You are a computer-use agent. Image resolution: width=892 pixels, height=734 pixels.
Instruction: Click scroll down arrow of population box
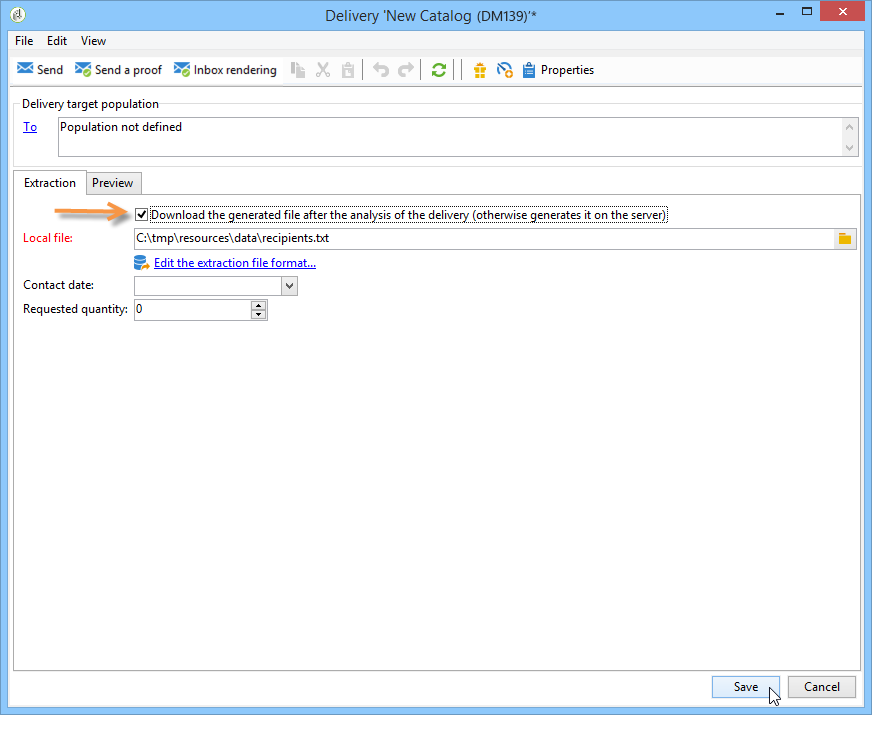pos(849,148)
